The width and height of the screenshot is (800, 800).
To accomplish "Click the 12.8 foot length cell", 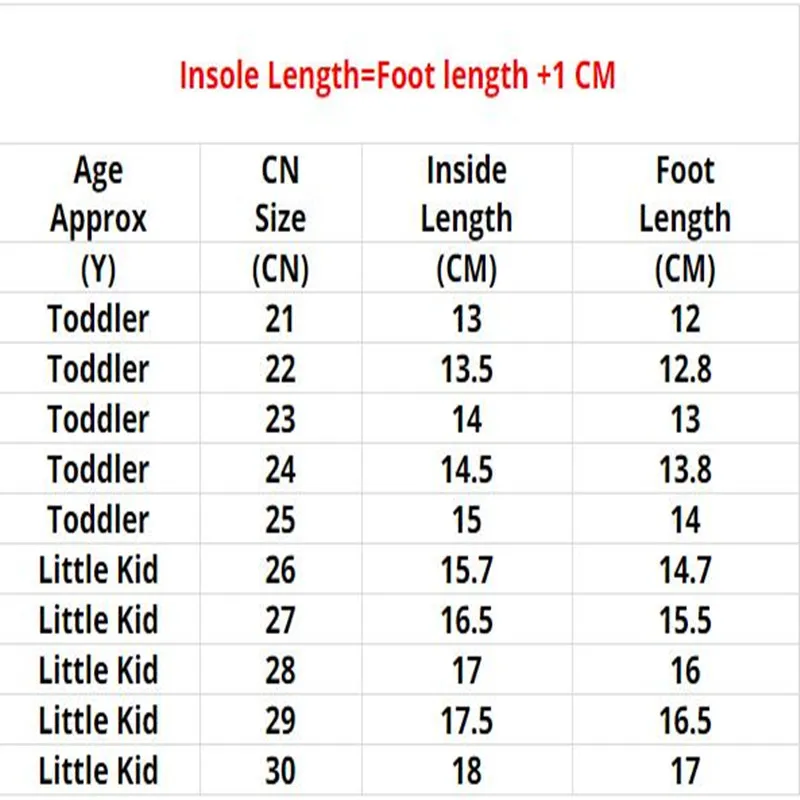I will [685, 370].
